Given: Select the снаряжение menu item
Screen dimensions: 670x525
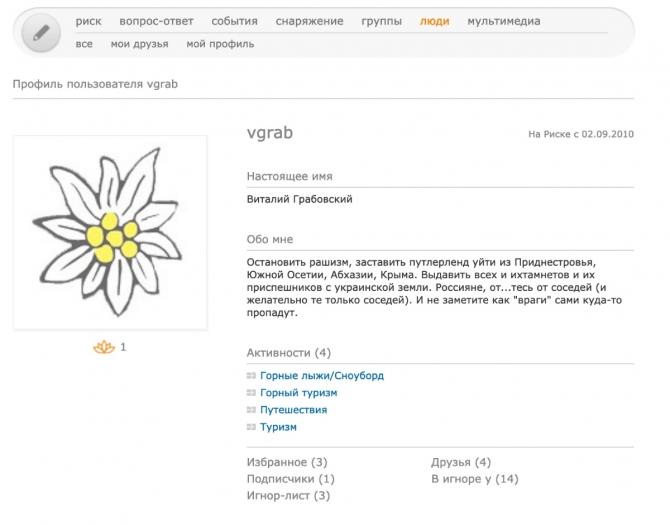Looking at the screenshot, I should (x=309, y=21).
